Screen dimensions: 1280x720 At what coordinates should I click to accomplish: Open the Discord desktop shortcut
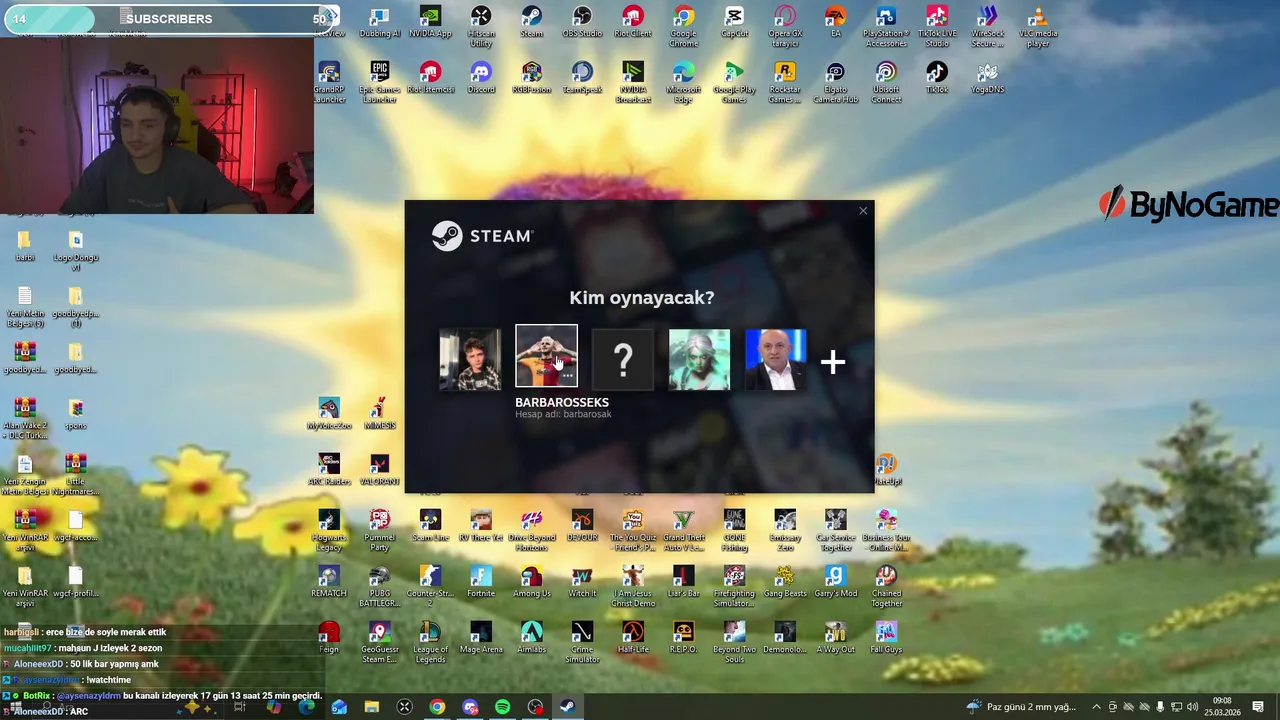tap(481, 79)
